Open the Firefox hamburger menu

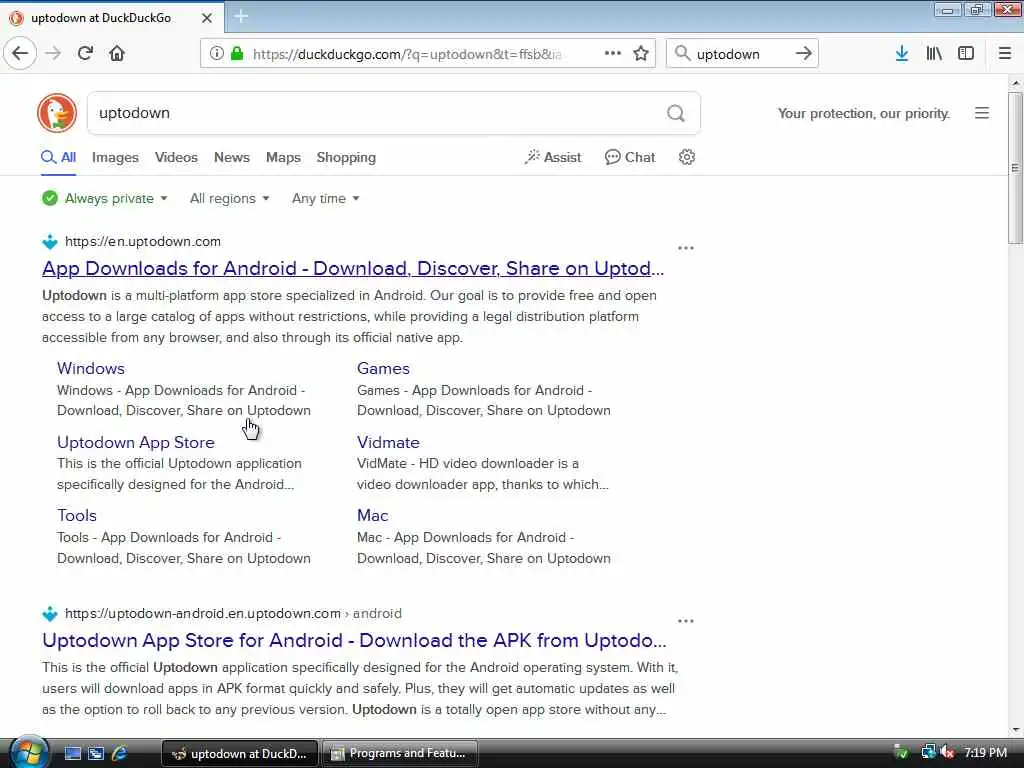[1005, 54]
